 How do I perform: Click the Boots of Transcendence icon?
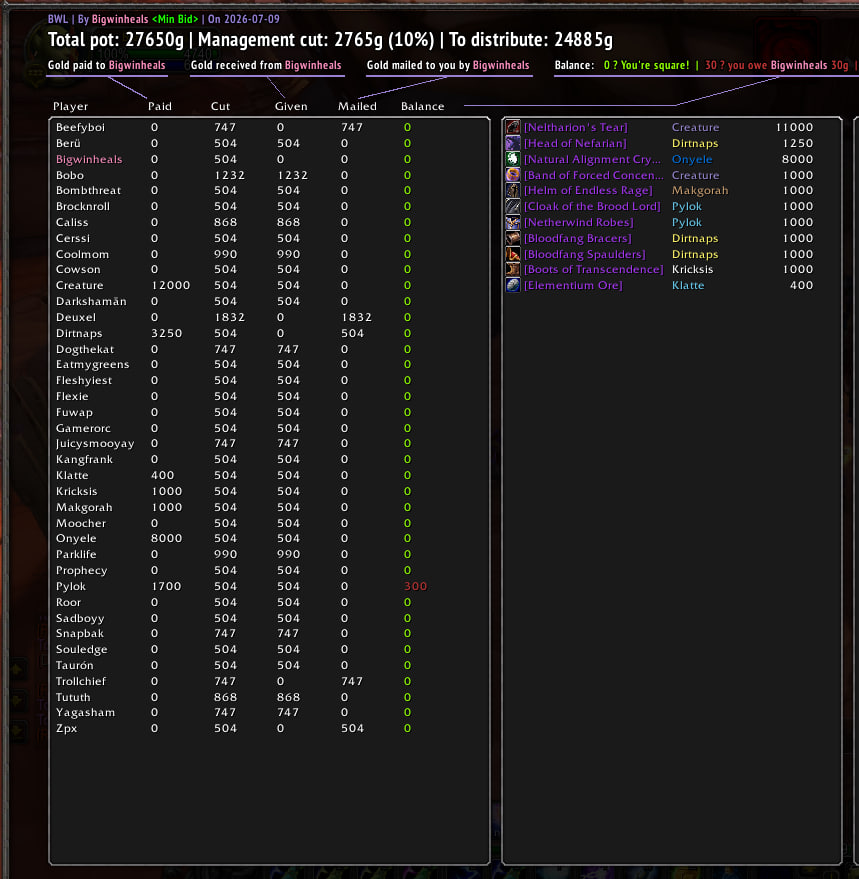(512, 270)
